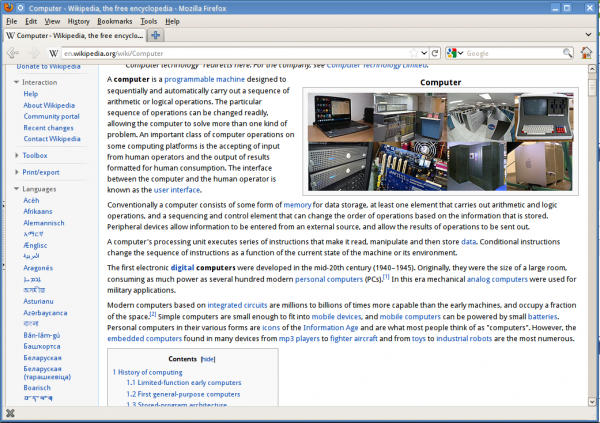This screenshot has width=600, height=423.
Task: Switch to Boarisch language version
Action: tap(37, 388)
